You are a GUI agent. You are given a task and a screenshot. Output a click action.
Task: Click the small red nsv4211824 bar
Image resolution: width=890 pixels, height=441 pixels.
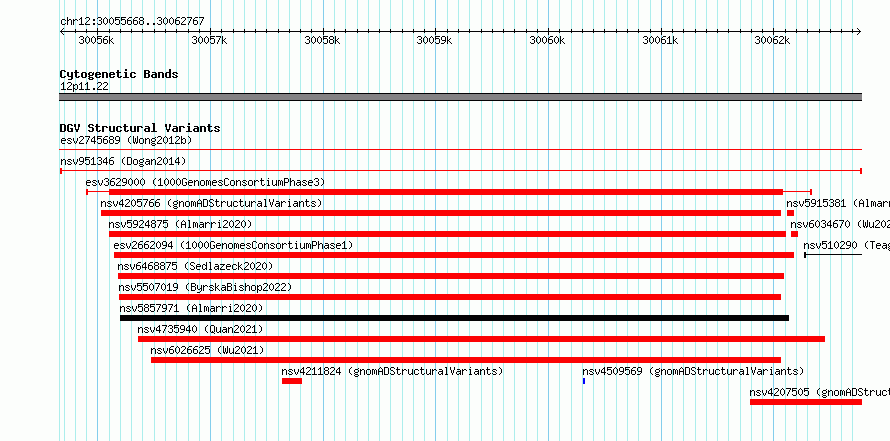pyautogui.click(x=292, y=381)
